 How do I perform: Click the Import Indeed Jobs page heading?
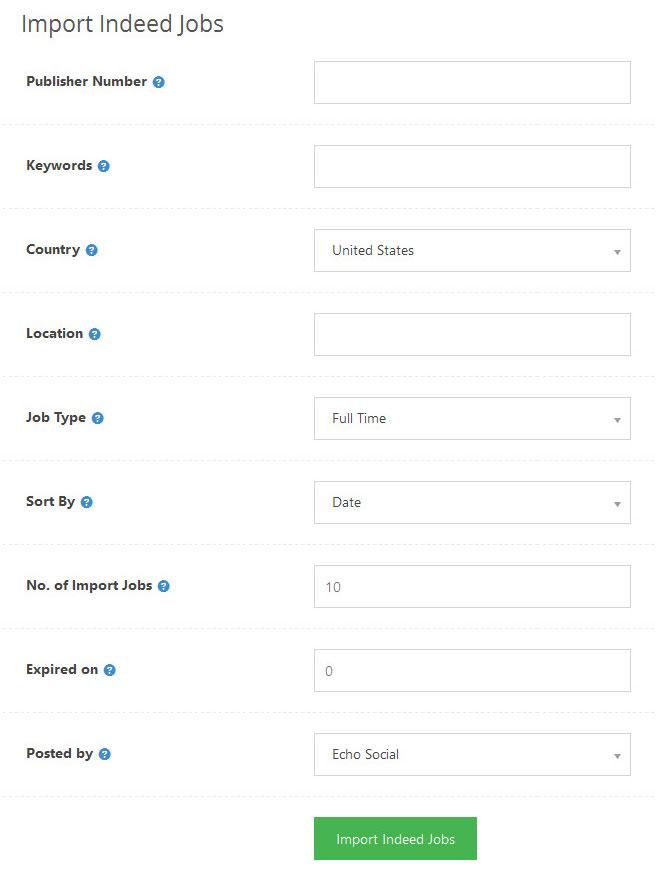point(122,25)
